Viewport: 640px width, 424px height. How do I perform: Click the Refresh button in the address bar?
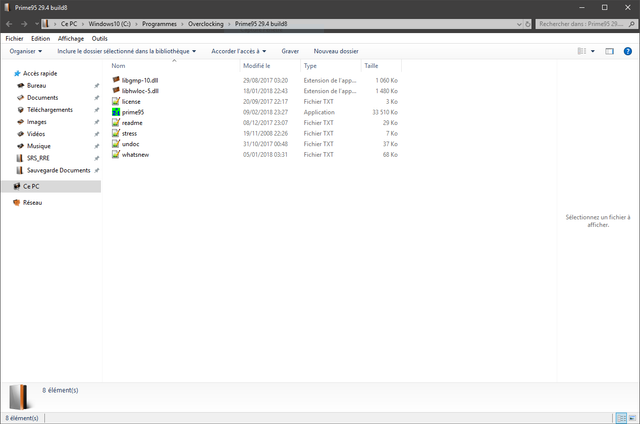pos(527,24)
